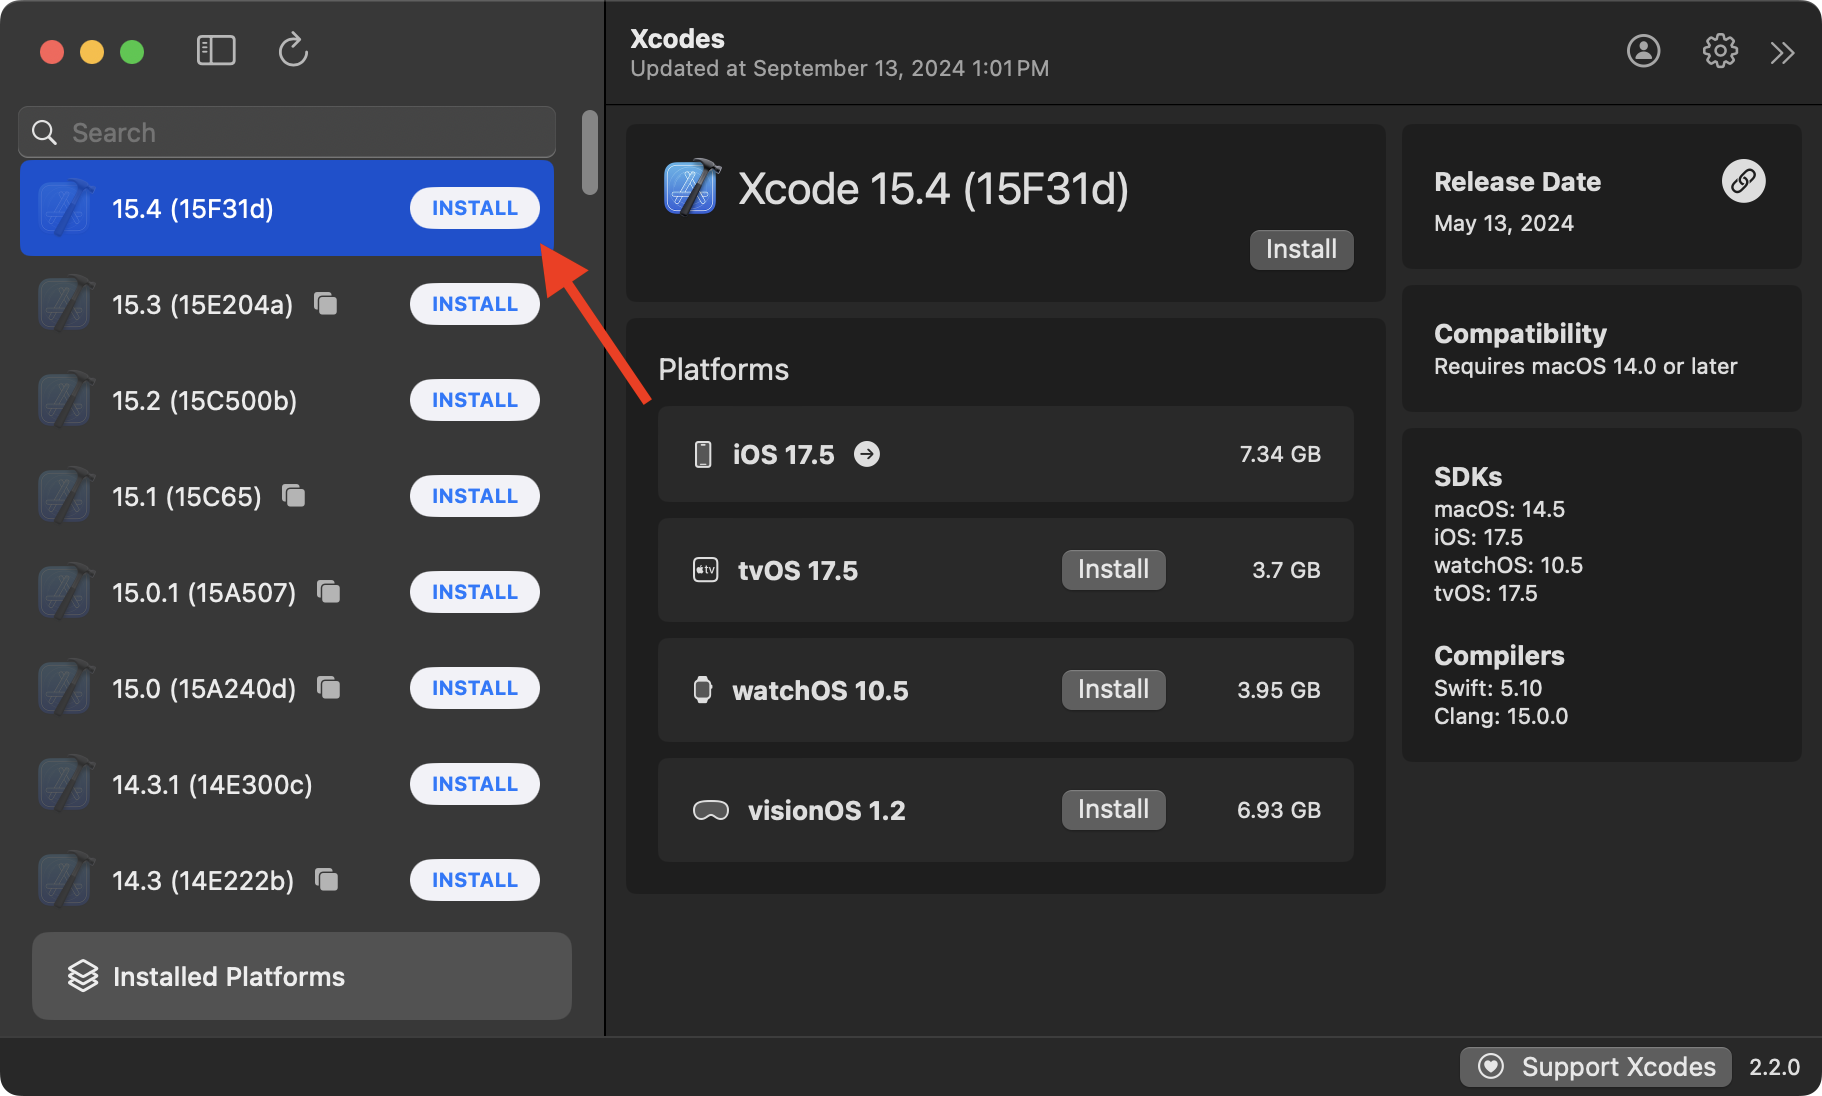
Task: Click the stacked-squares icon beside 15.0 (15A240d)
Action: [328, 687]
